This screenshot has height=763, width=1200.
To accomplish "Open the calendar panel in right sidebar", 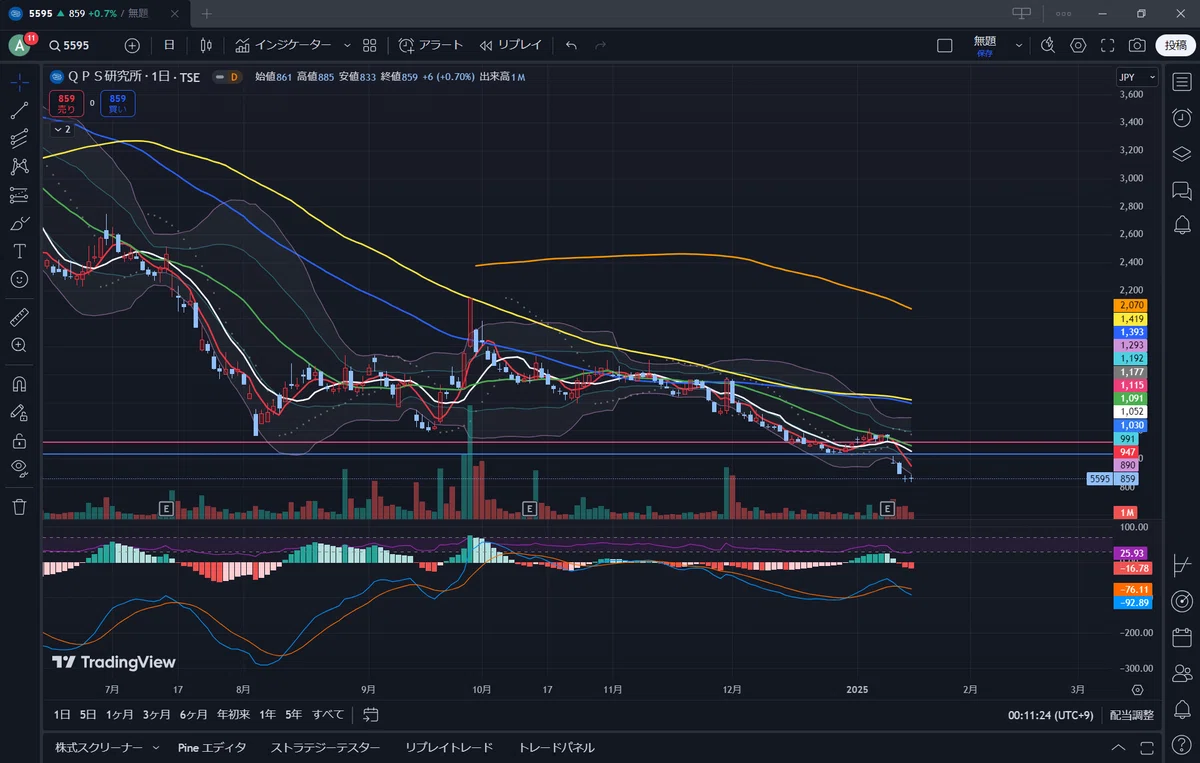I will [1181, 636].
